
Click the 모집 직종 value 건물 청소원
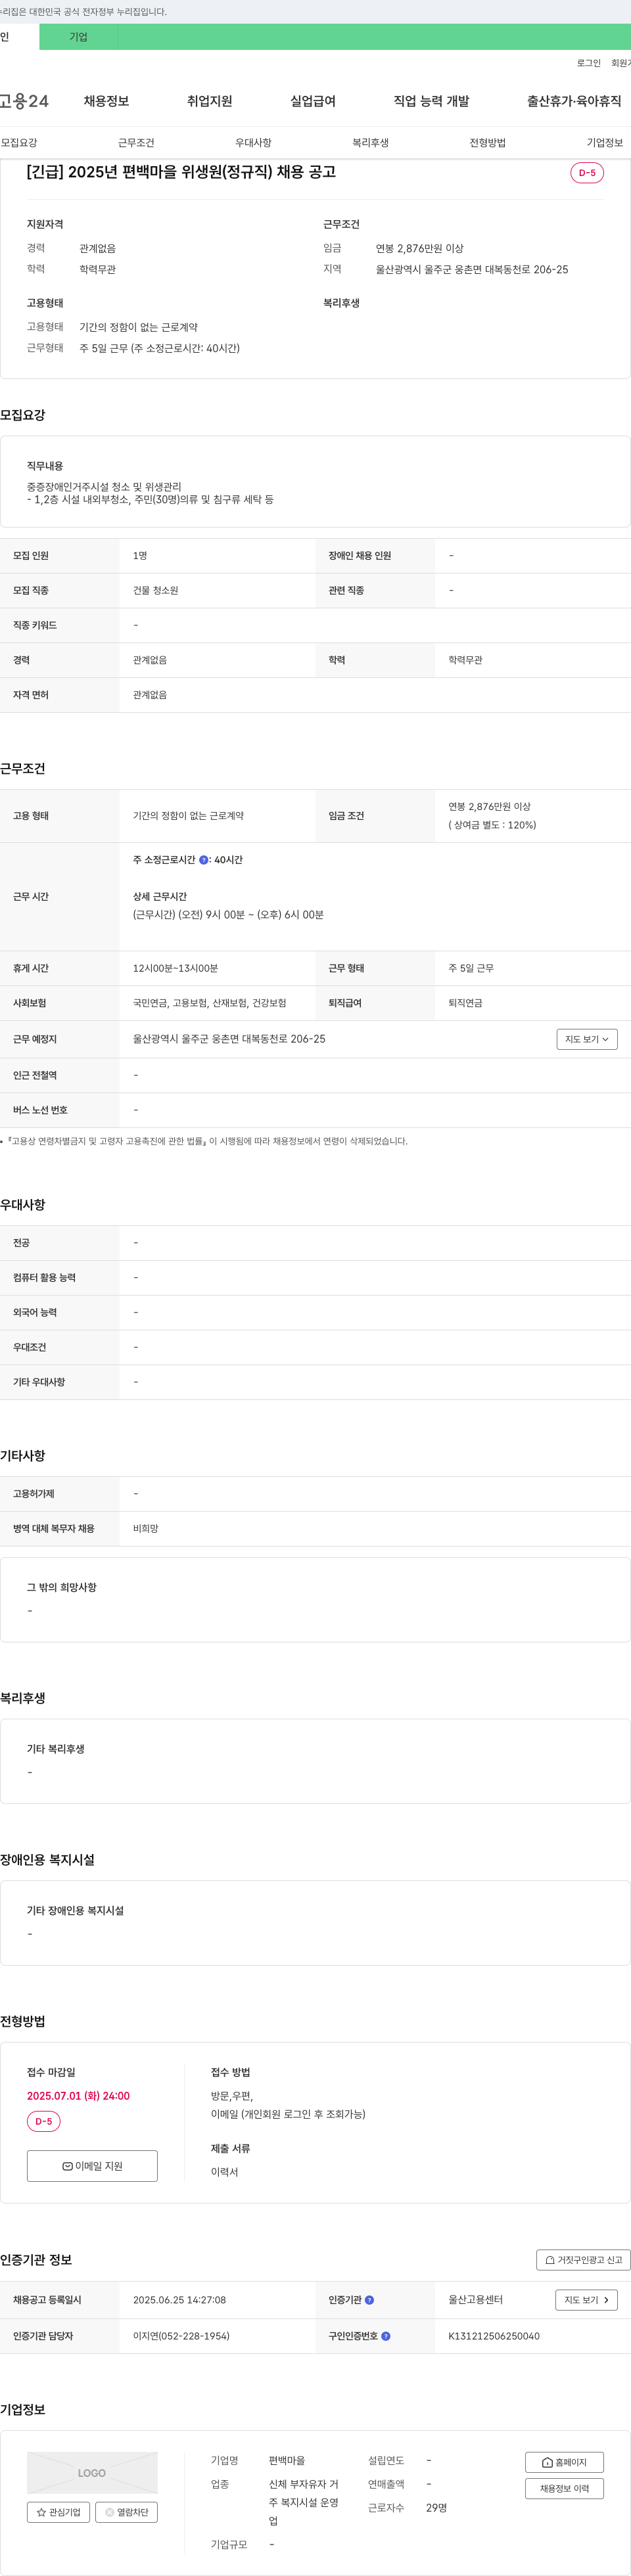pyautogui.click(x=155, y=591)
